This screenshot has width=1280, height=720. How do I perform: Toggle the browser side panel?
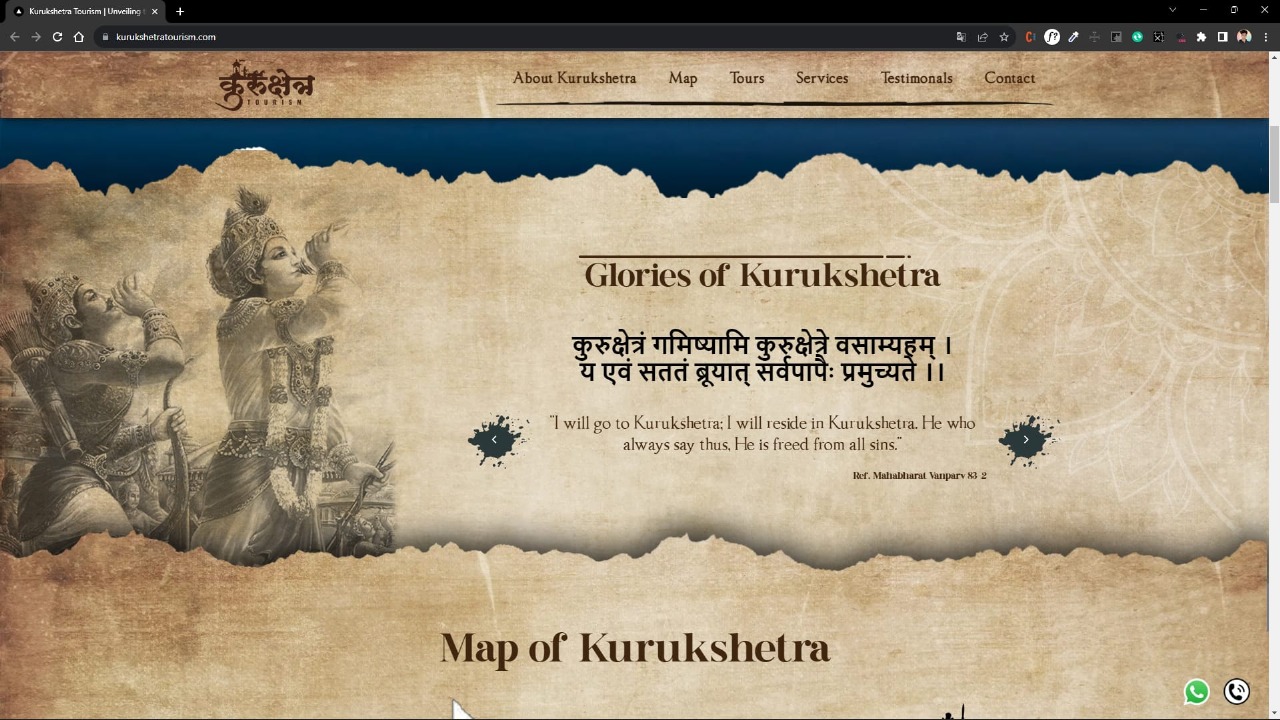[1222, 37]
